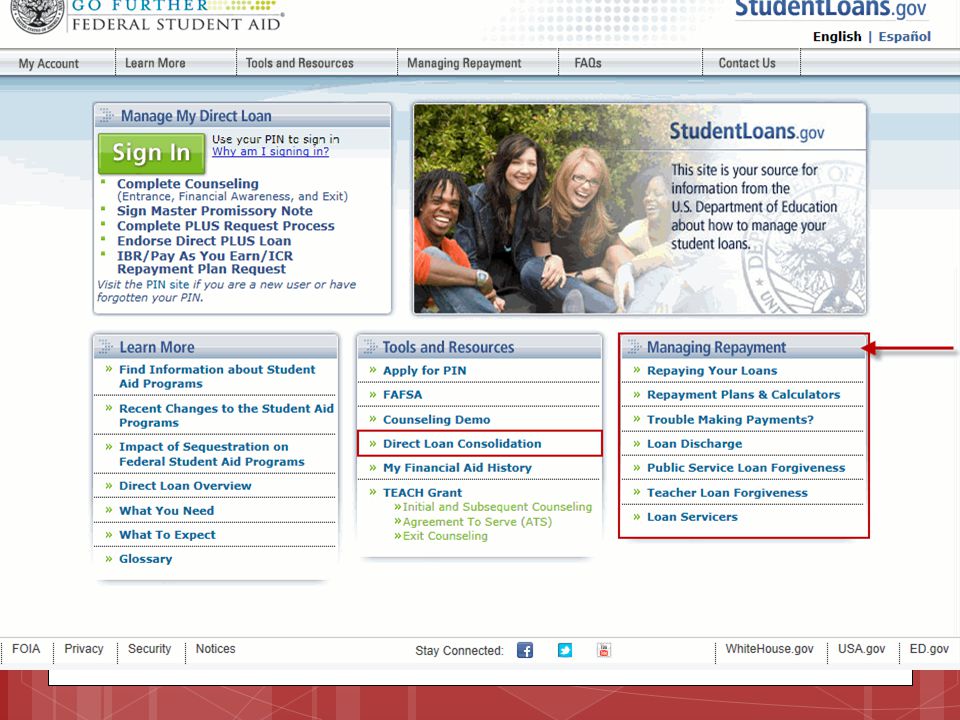Open Repaying Your Loans link
The width and height of the screenshot is (960, 720).
tap(712, 370)
